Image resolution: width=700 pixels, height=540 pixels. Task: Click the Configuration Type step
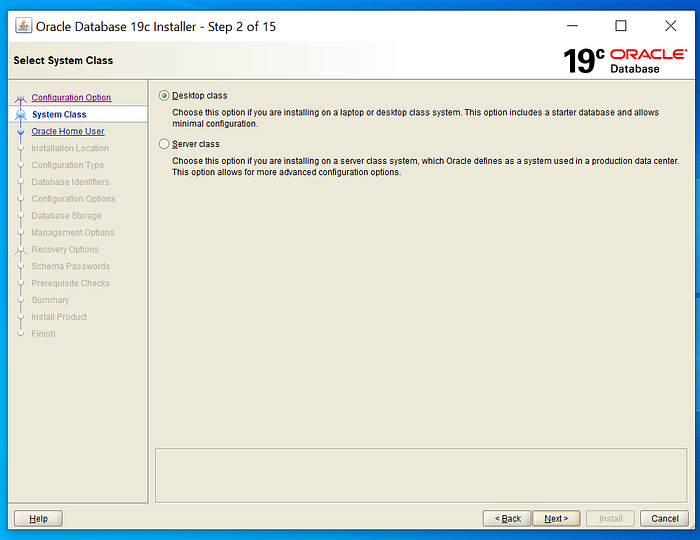coord(67,165)
